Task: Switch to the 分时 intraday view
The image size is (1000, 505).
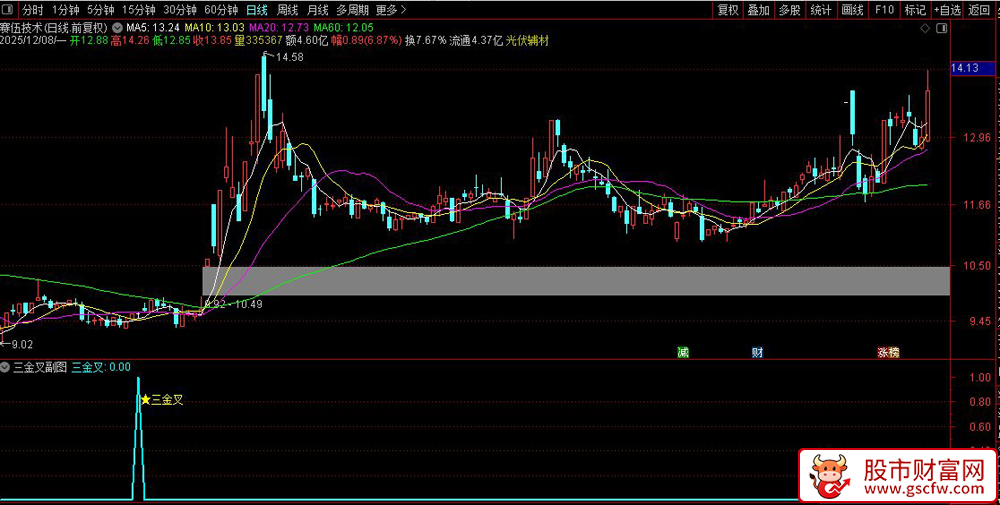Action: [x=32, y=10]
